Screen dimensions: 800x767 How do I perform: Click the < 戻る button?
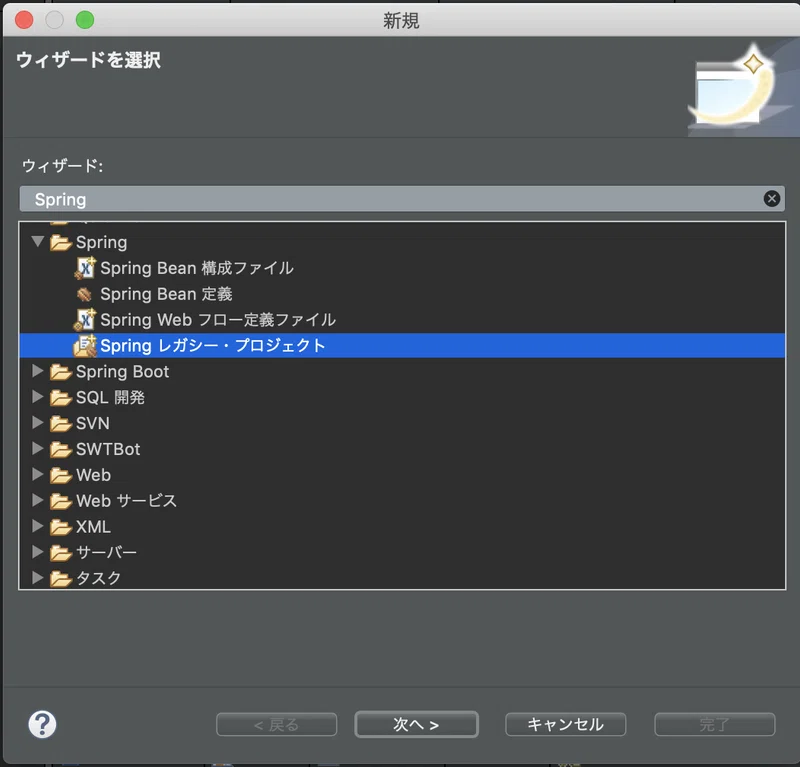click(277, 724)
